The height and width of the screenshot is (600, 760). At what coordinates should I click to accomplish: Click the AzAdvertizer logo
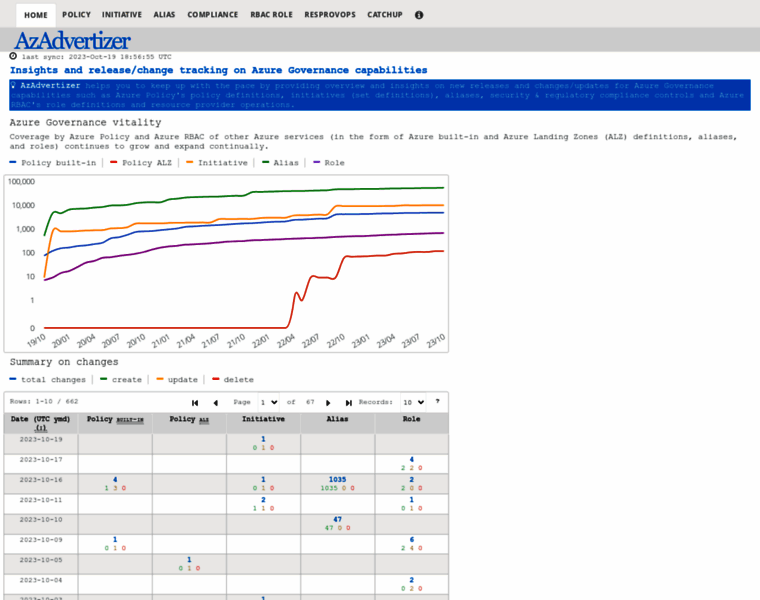(72, 40)
